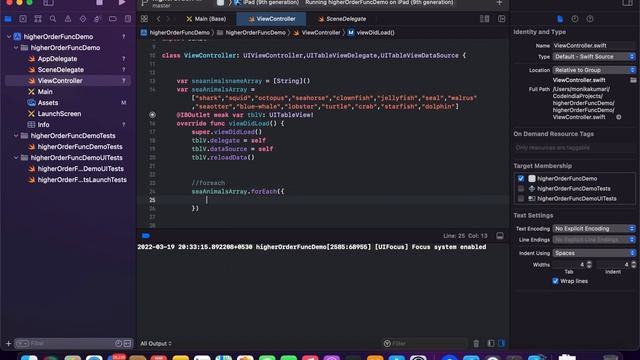Switch to the SceneDelegate tab
This screenshot has height=360, width=640.
pos(342,19)
